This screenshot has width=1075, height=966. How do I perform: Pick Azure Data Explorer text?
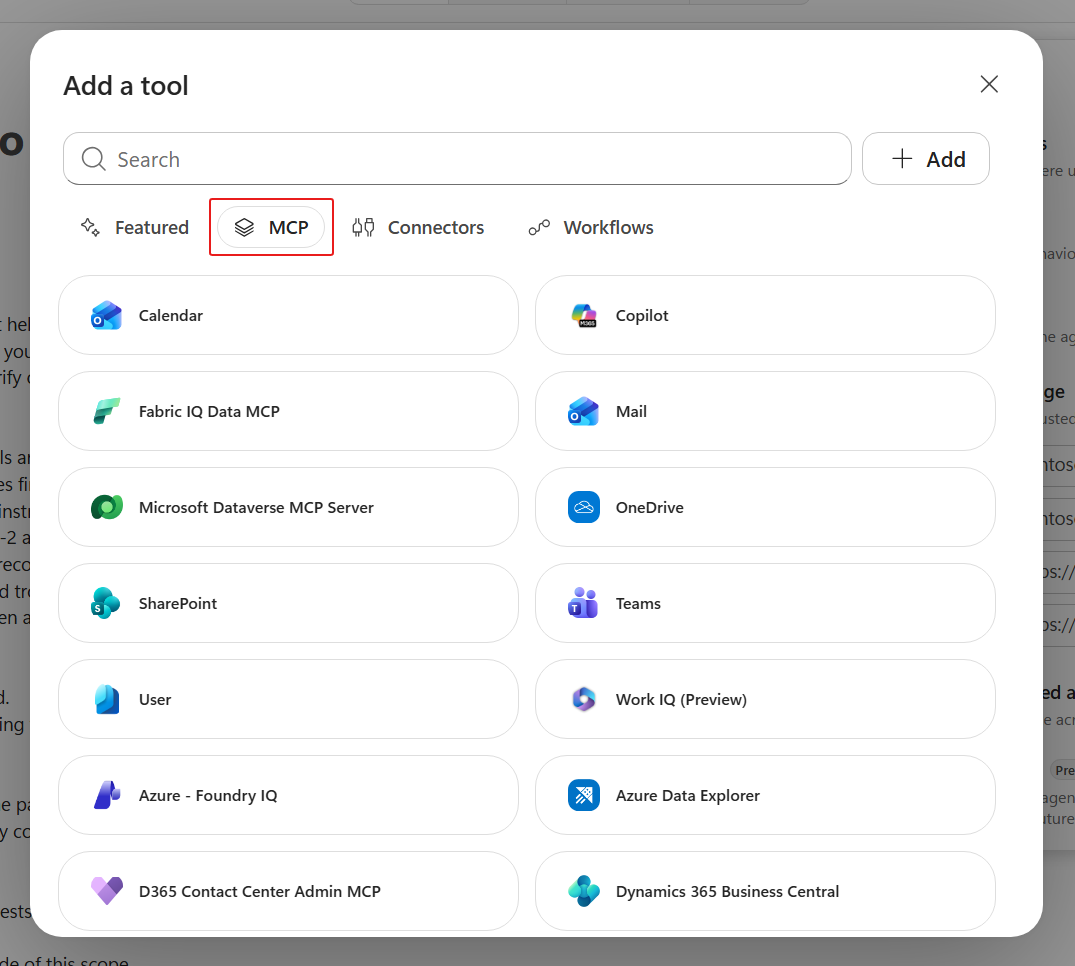688,795
